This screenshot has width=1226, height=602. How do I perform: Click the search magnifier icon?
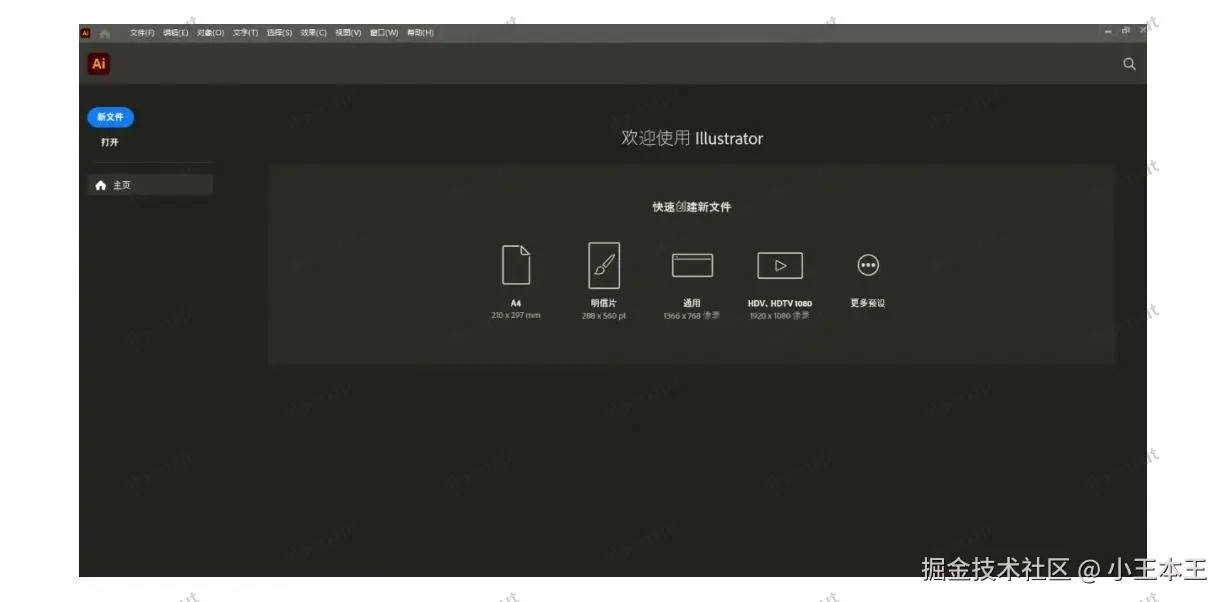coord(1129,63)
